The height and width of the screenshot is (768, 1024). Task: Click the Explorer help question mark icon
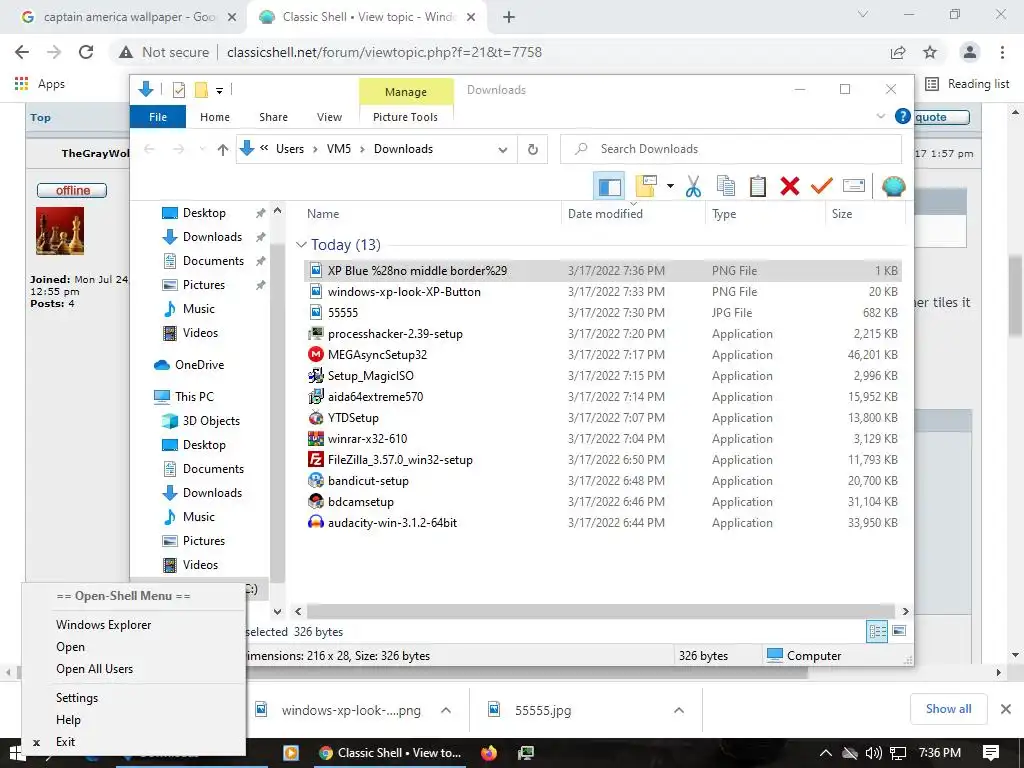click(x=903, y=116)
